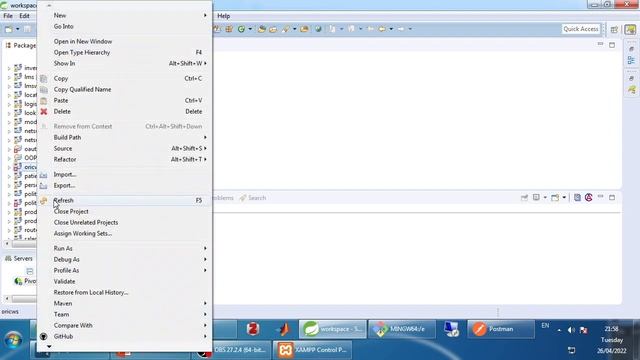Click the Export icon in context menu
640x360 pixels.
point(44,186)
